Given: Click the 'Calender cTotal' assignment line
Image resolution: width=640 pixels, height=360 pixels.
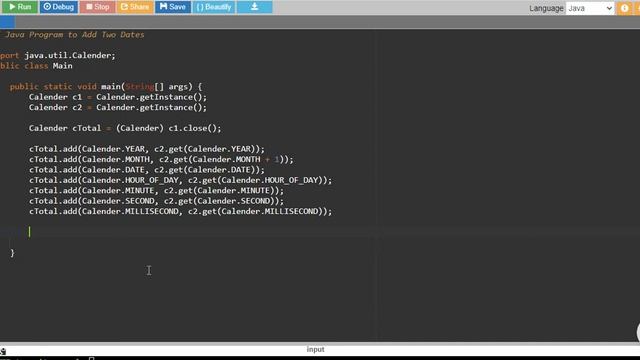Looking at the screenshot, I should coord(125,128).
